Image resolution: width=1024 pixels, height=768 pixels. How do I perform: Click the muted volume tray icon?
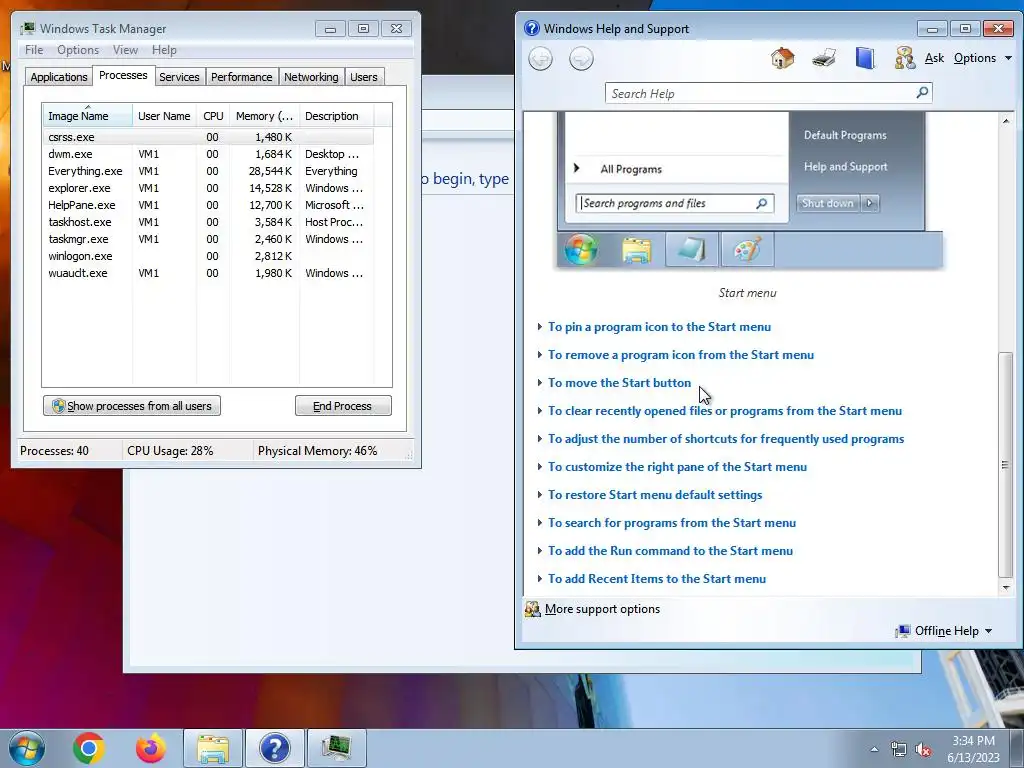click(923, 750)
